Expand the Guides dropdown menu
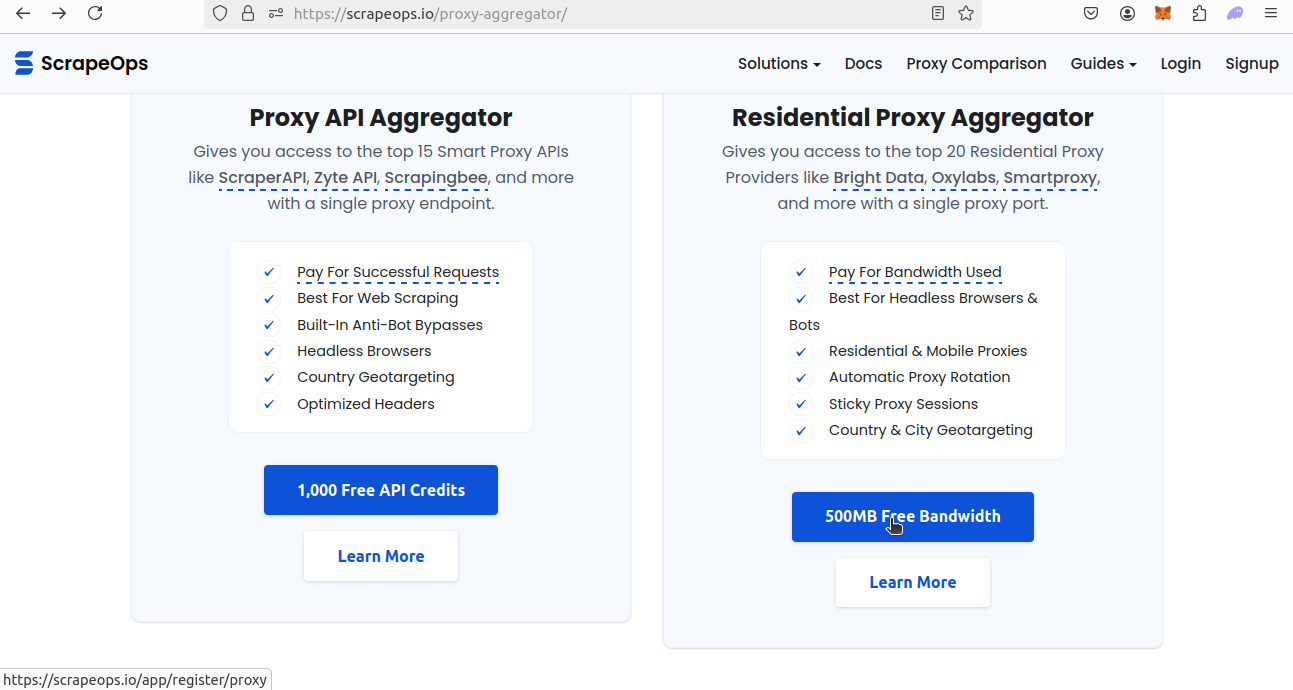 (x=1103, y=63)
